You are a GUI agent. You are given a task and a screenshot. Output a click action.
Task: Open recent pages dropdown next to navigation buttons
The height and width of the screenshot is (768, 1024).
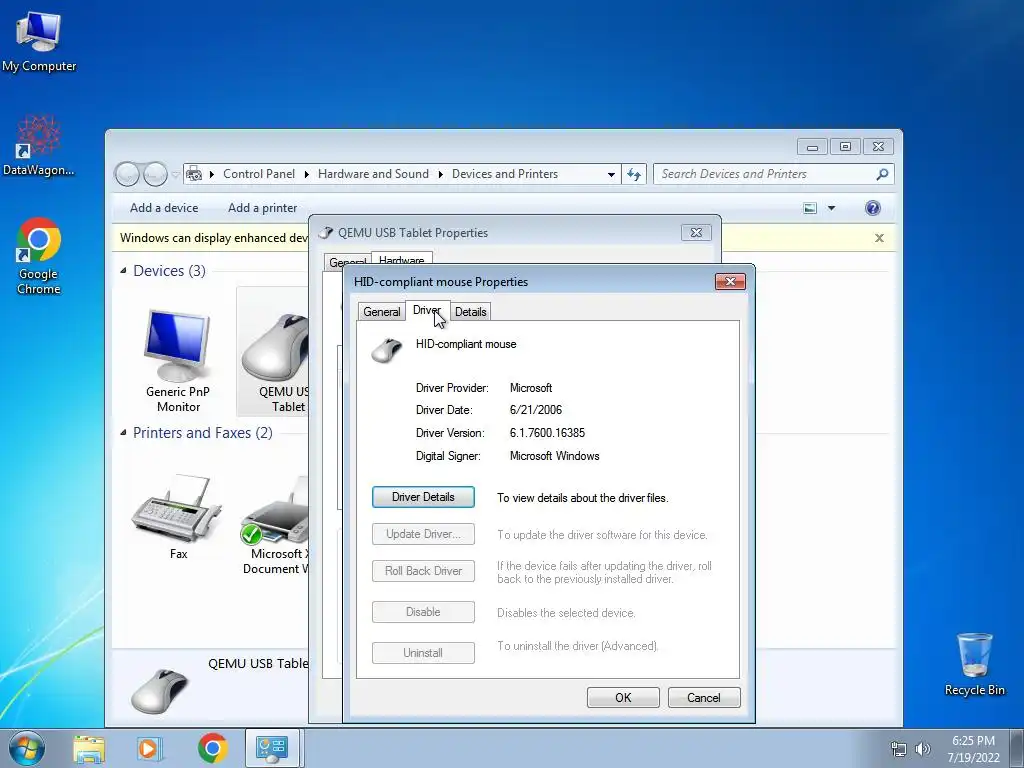pos(175,174)
